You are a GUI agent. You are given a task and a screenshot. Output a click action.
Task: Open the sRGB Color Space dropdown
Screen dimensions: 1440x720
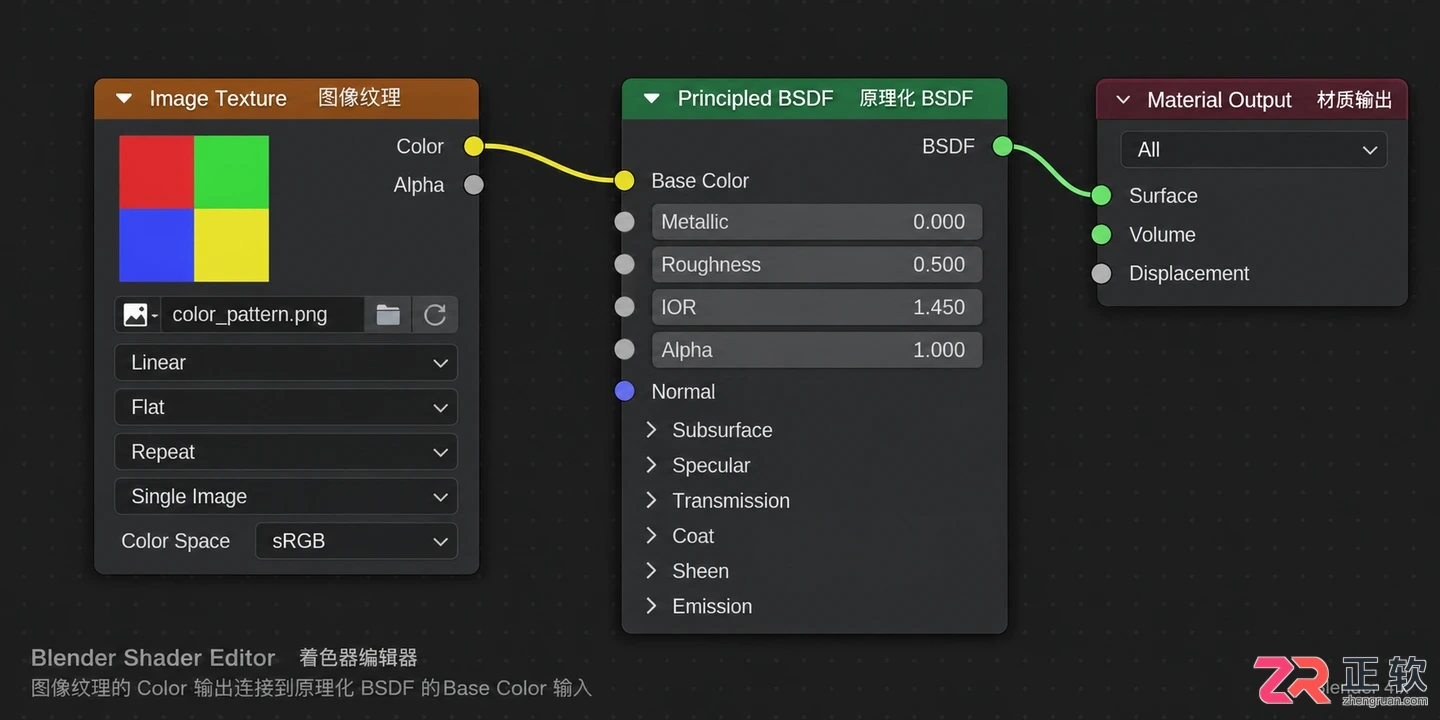pyautogui.click(x=357, y=541)
